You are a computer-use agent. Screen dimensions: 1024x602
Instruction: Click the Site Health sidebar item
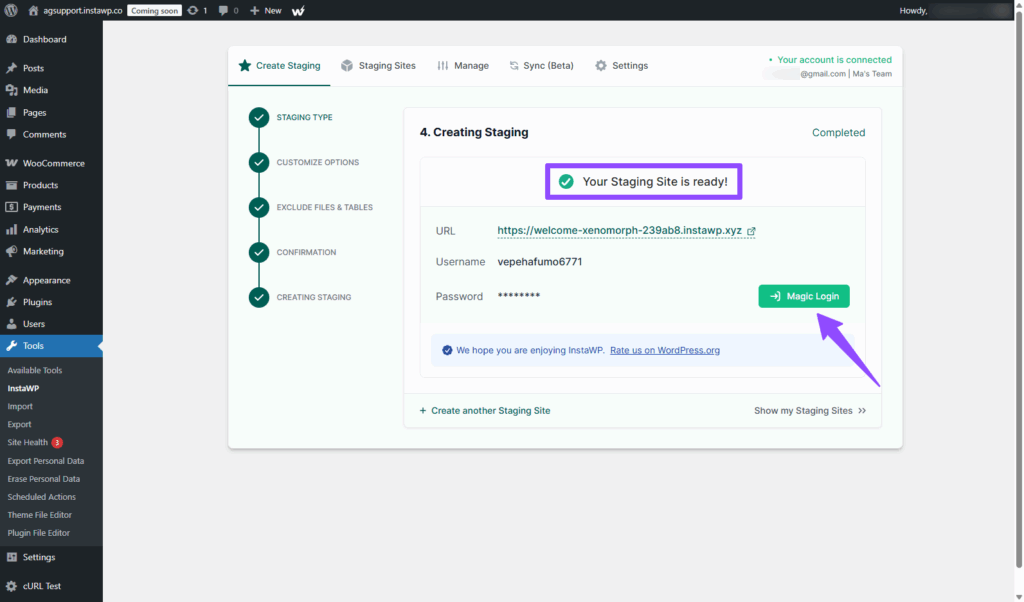point(27,442)
